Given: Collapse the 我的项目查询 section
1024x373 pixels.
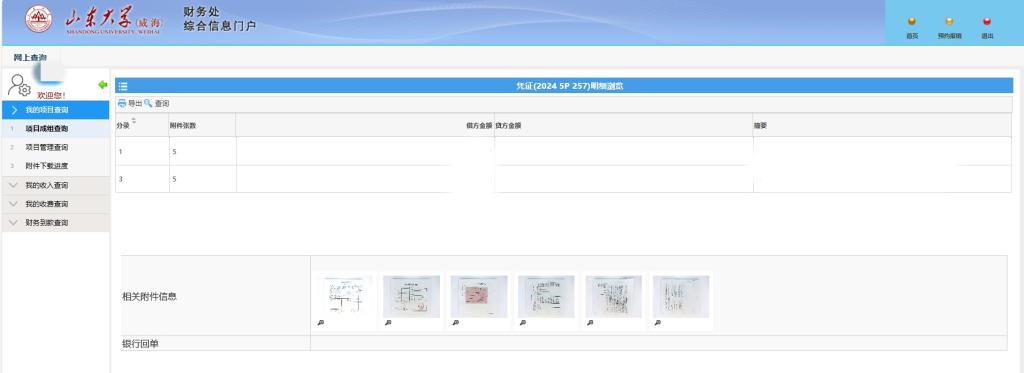Looking at the screenshot, I should tap(56, 110).
